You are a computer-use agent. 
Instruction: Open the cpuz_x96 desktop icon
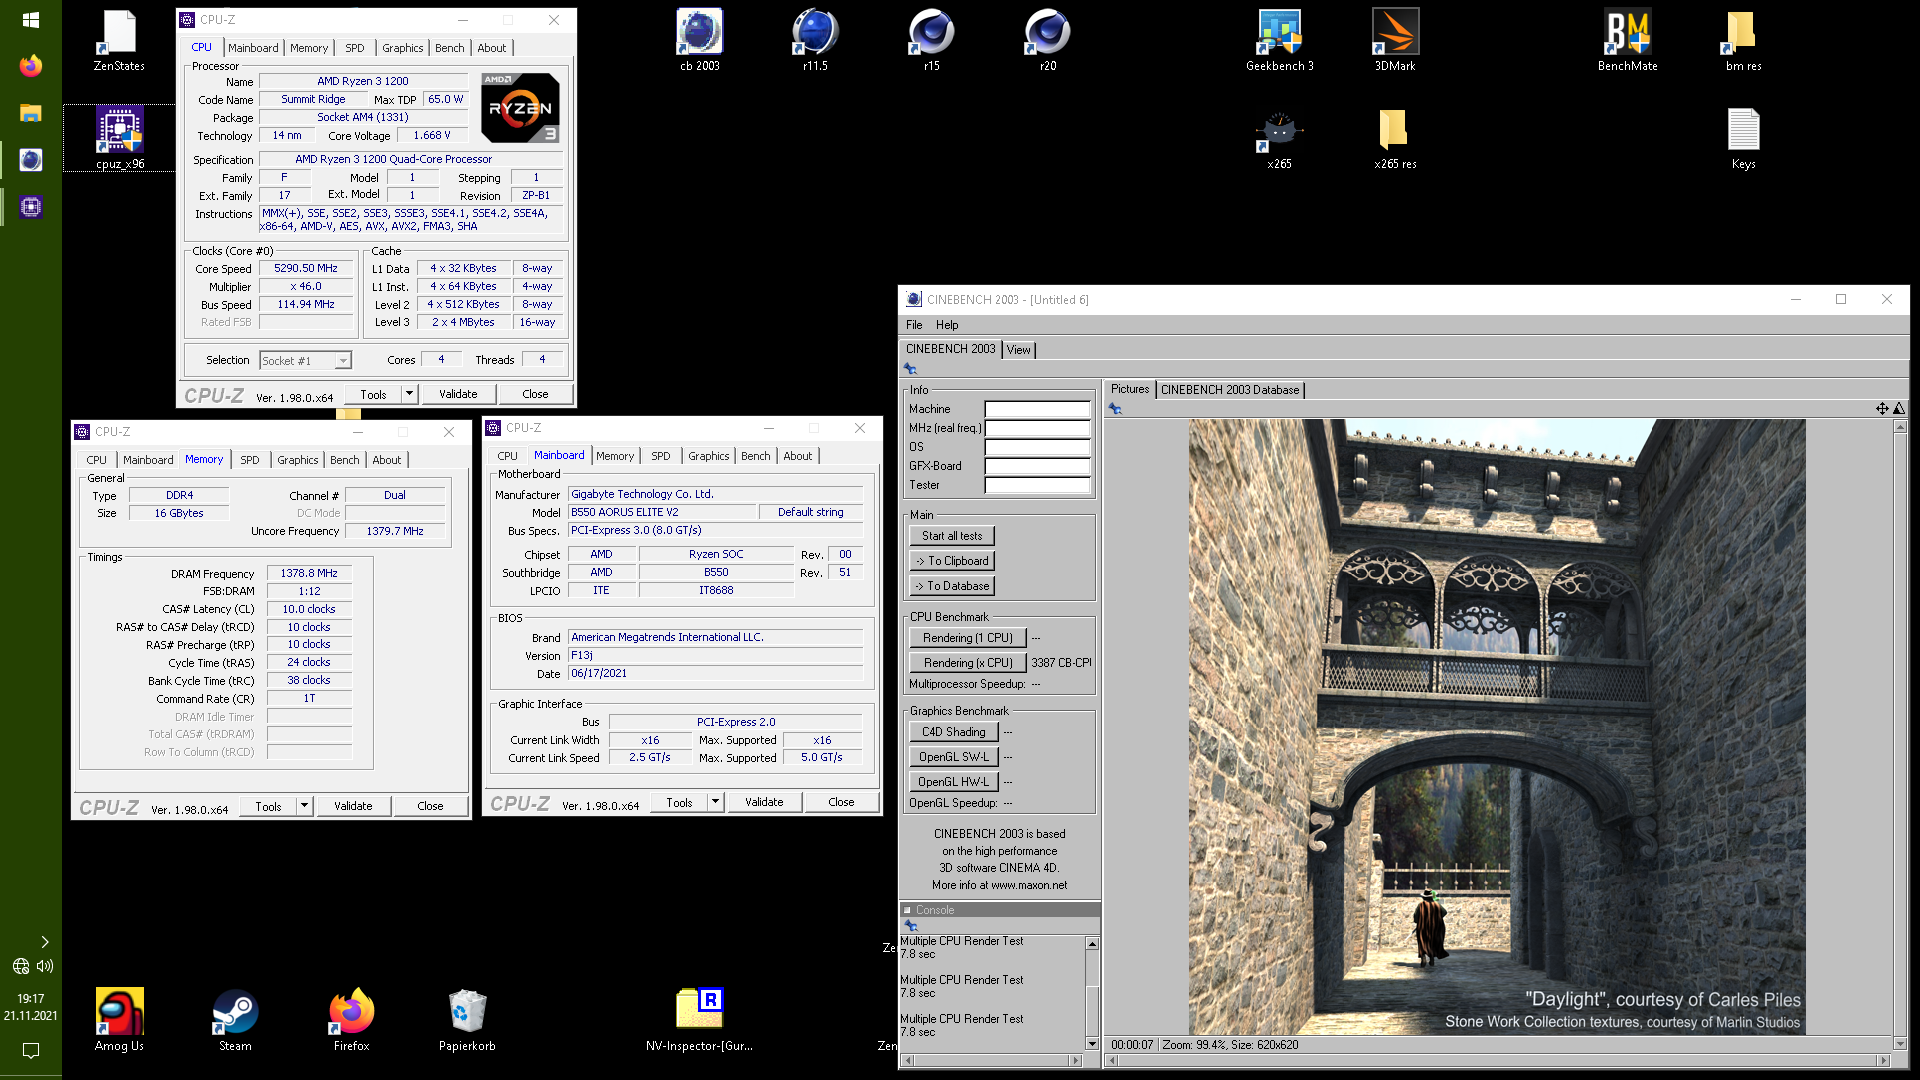tap(119, 139)
